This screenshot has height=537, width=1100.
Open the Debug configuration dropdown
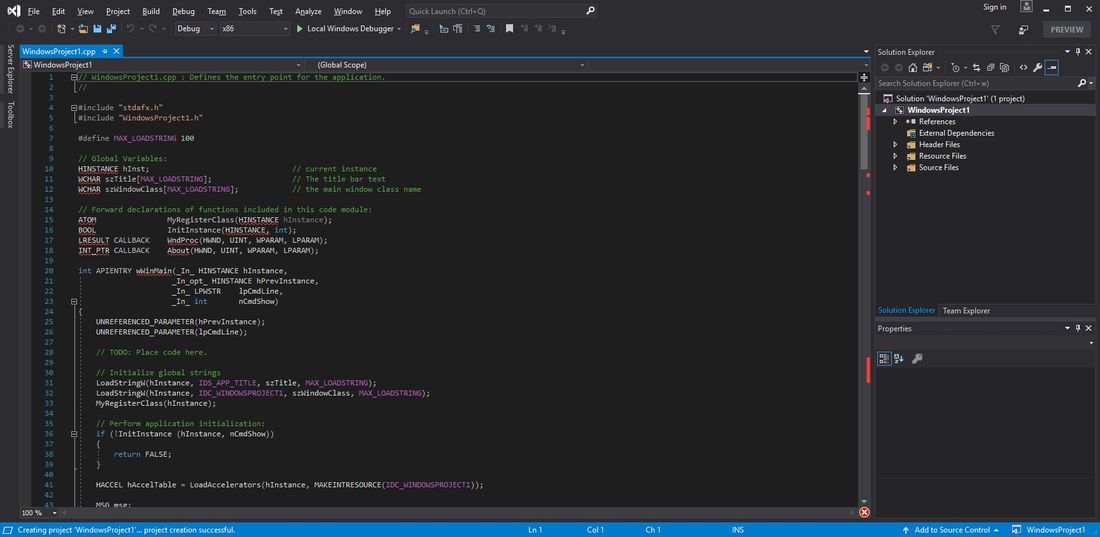(194, 29)
